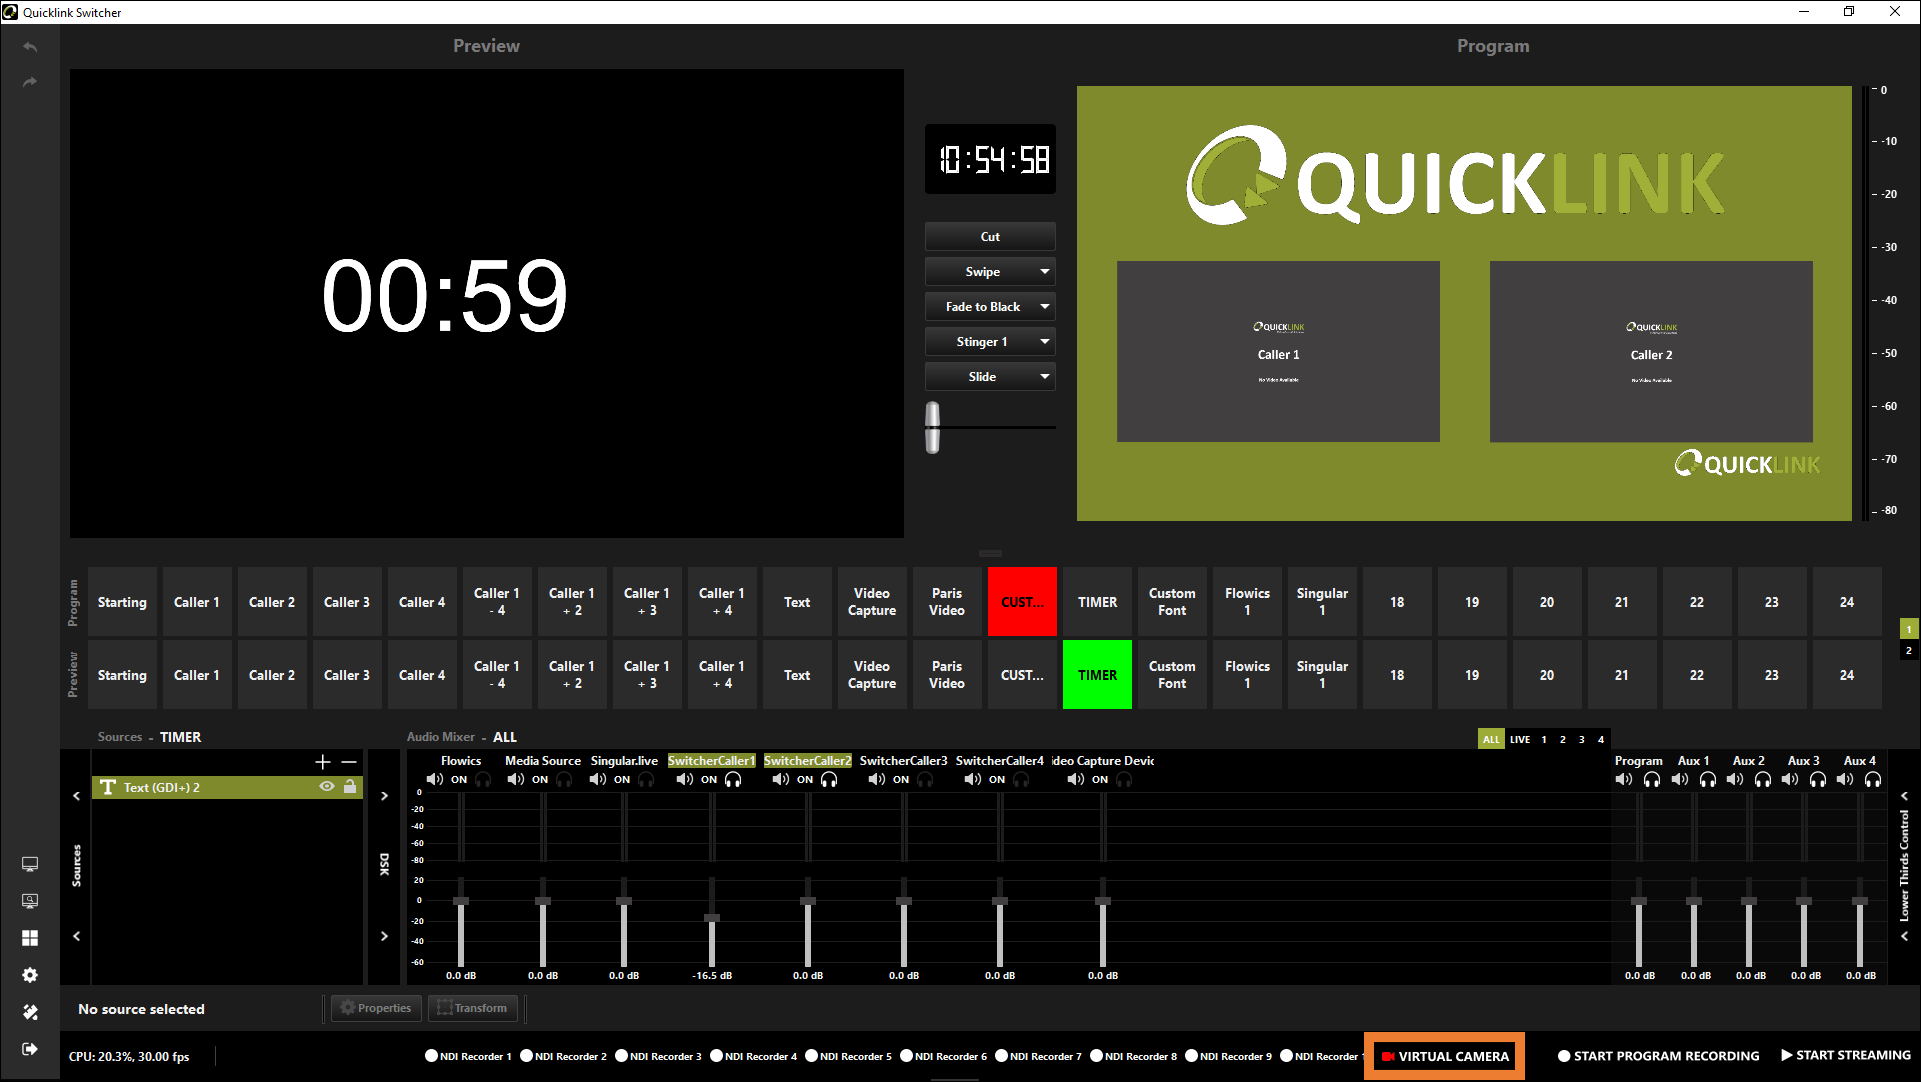The height and width of the screenshot is (1082, 1921).
Task: Remove source with the minus icon
Action: pos(349,762)
